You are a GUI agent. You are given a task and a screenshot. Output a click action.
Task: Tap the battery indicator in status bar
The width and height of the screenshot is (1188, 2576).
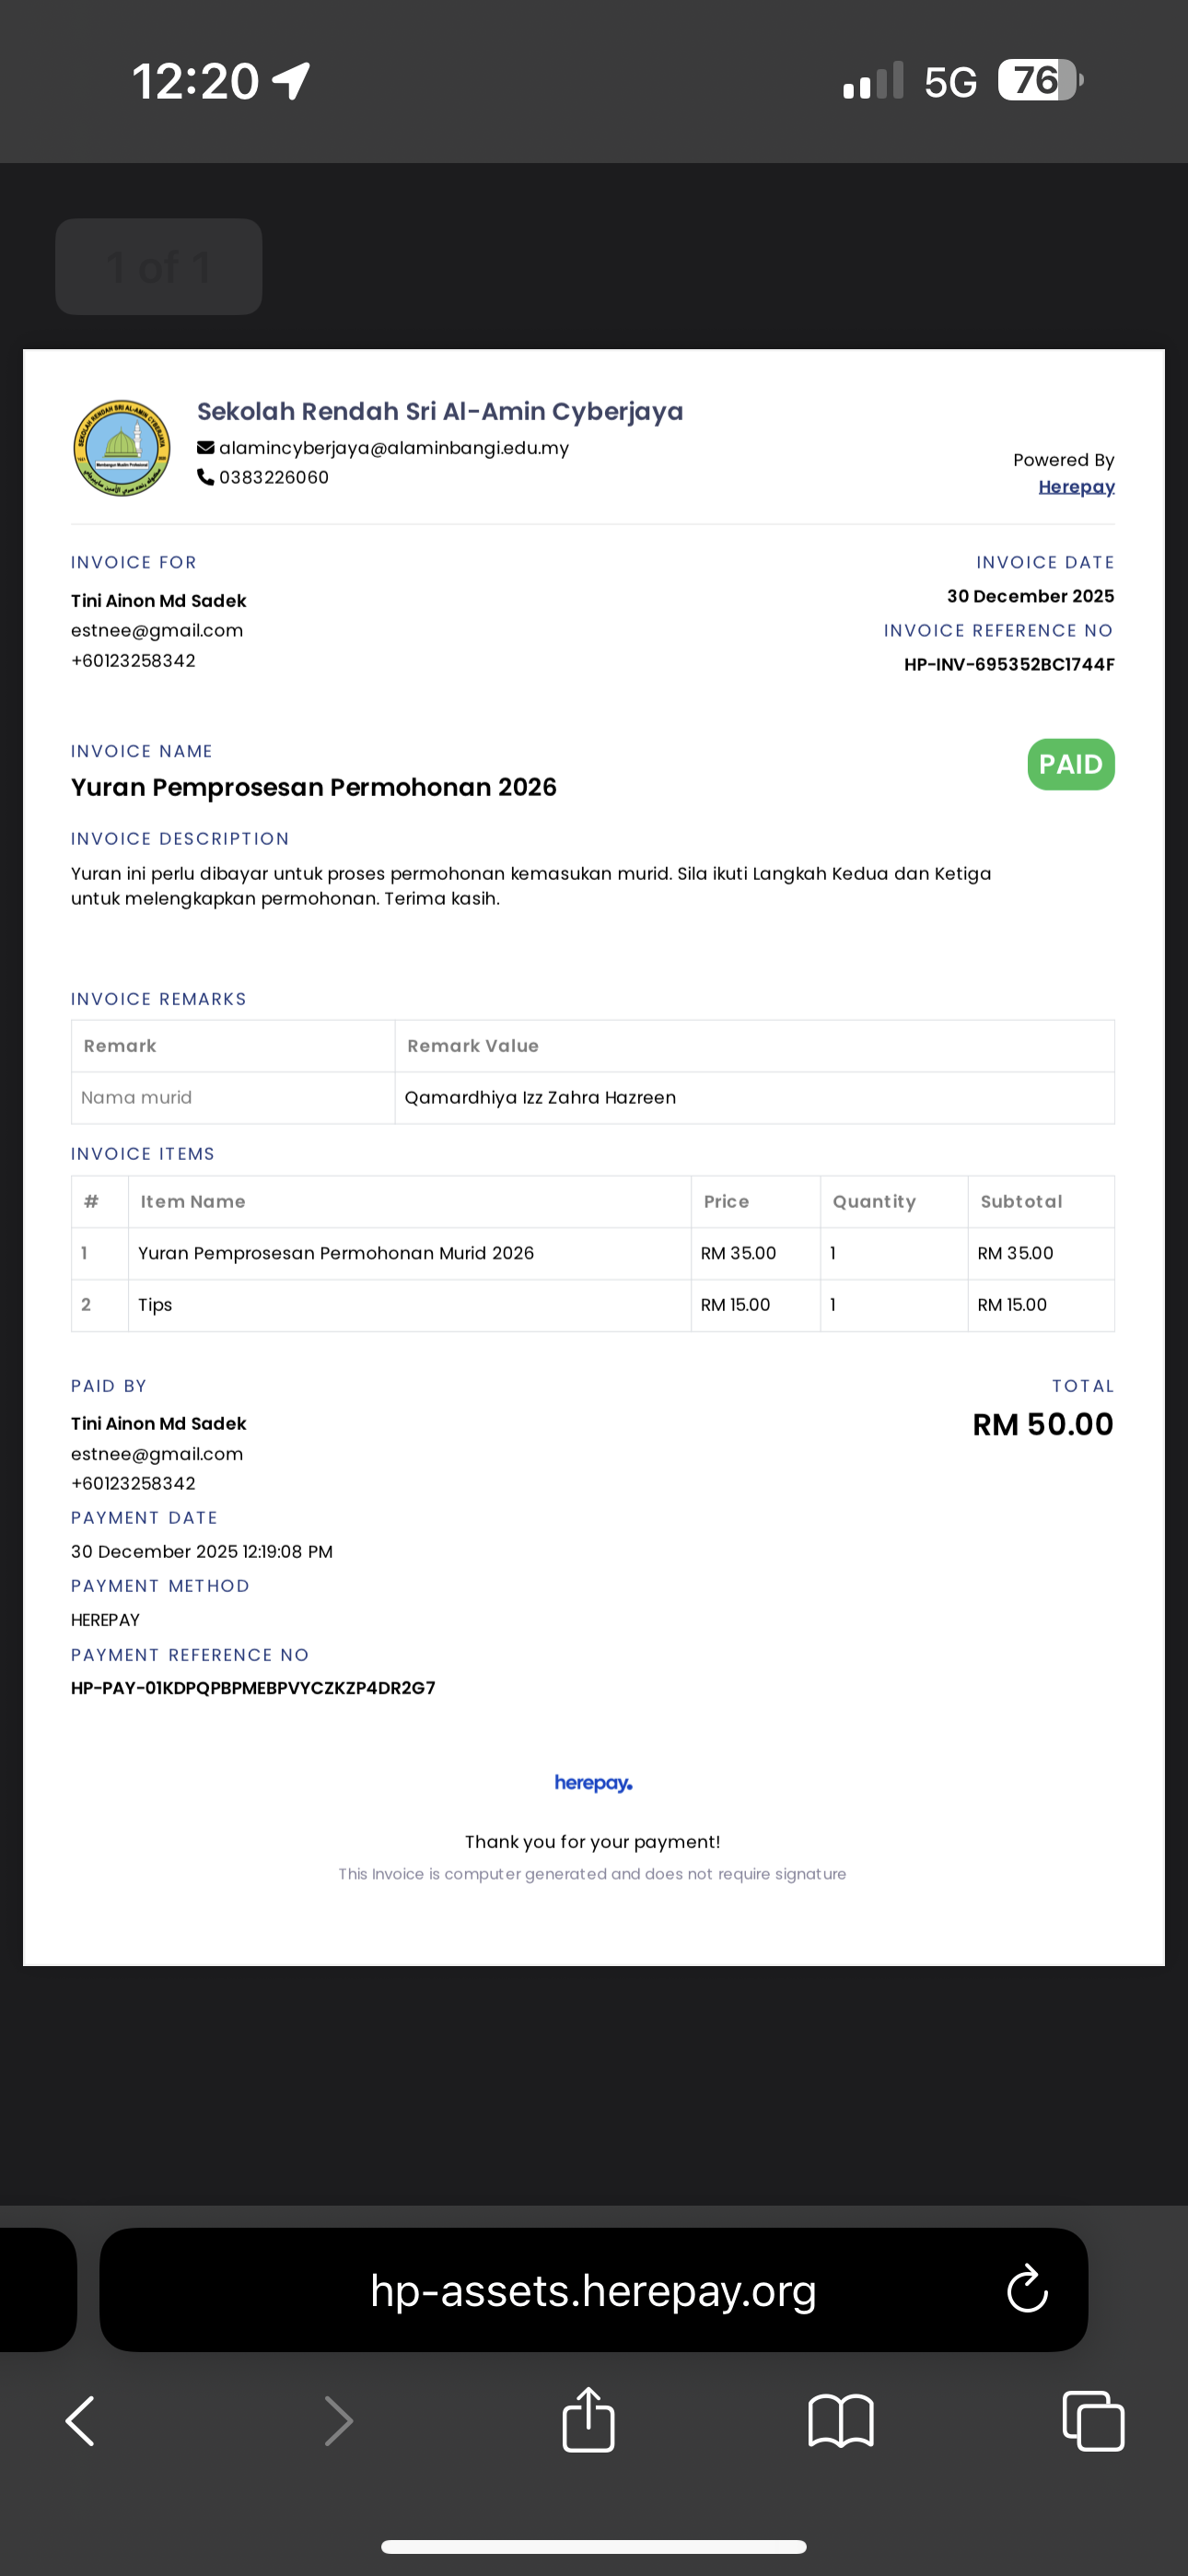pyautogui.click(x=1040, y=80)
